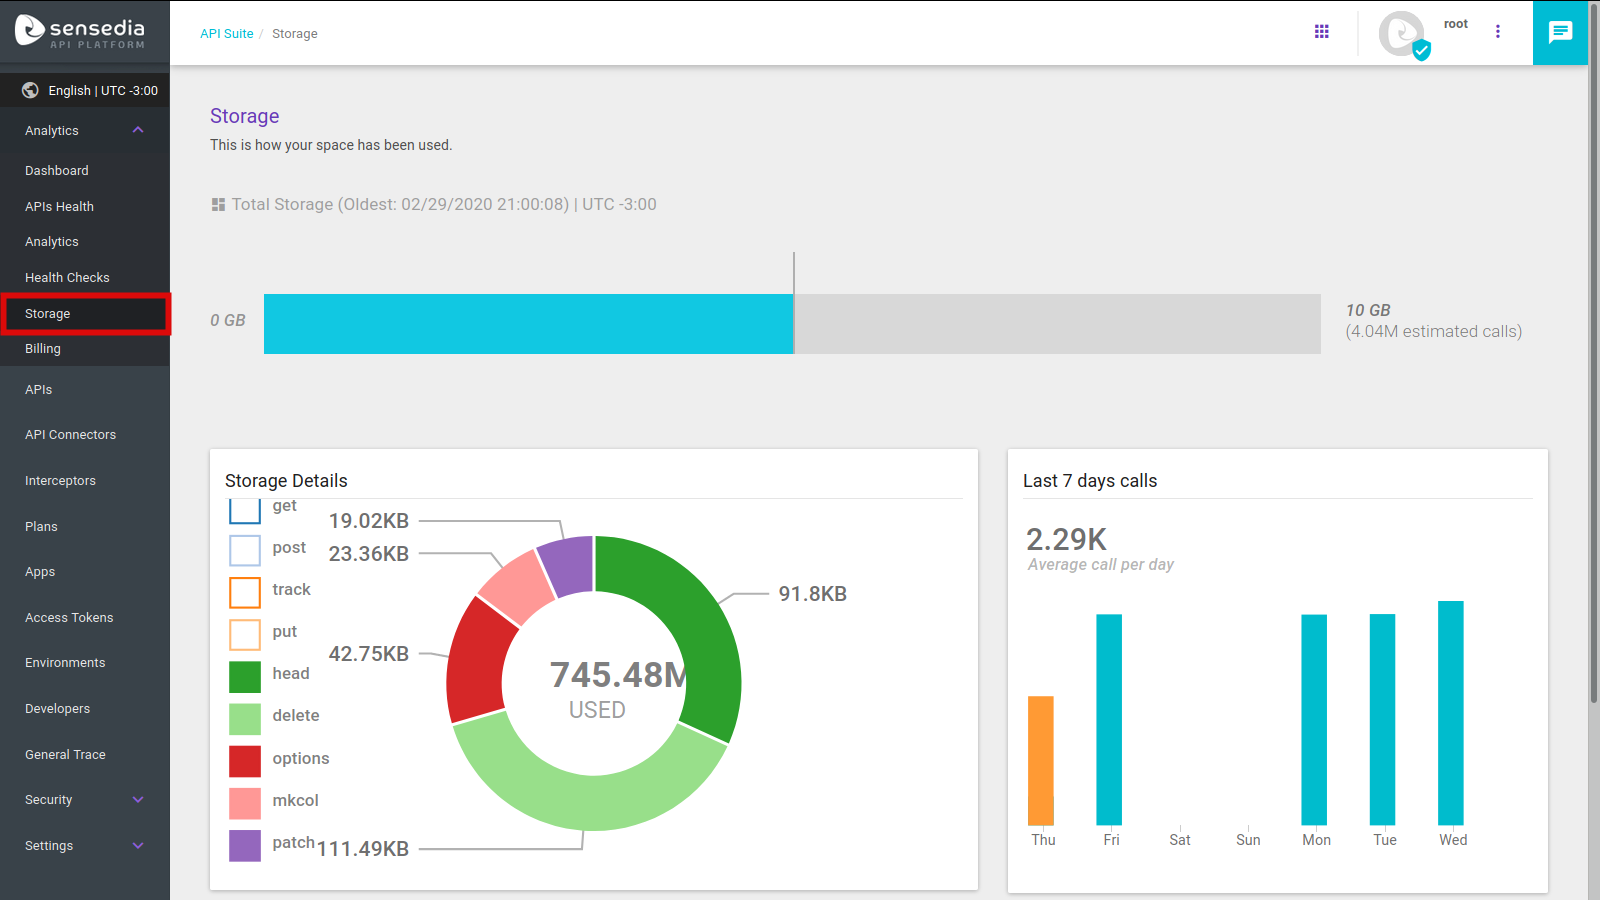Open APIs Health from sidebar
1600x900 pixels.
(58, 206)
